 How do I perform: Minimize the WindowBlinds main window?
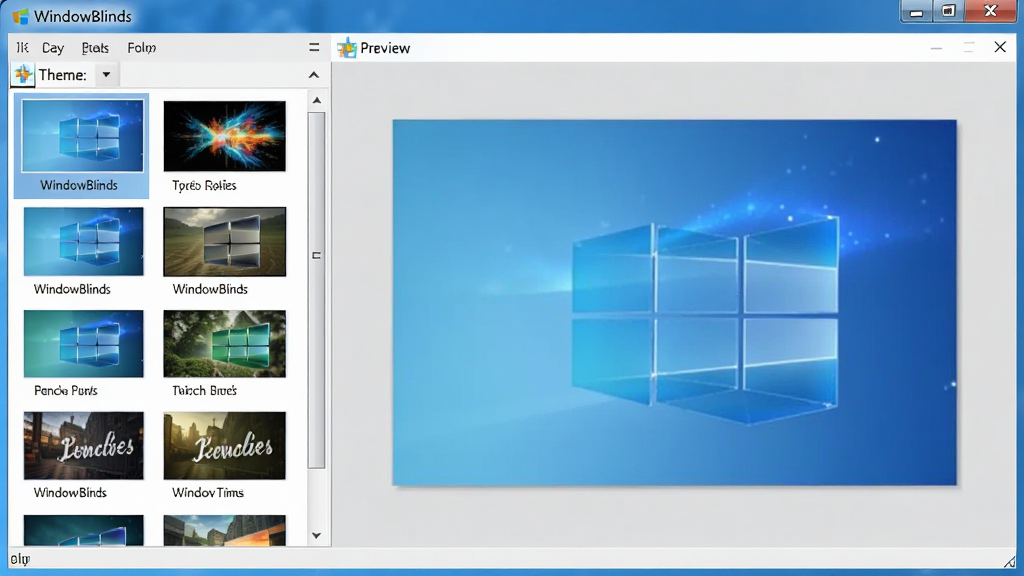916,12
